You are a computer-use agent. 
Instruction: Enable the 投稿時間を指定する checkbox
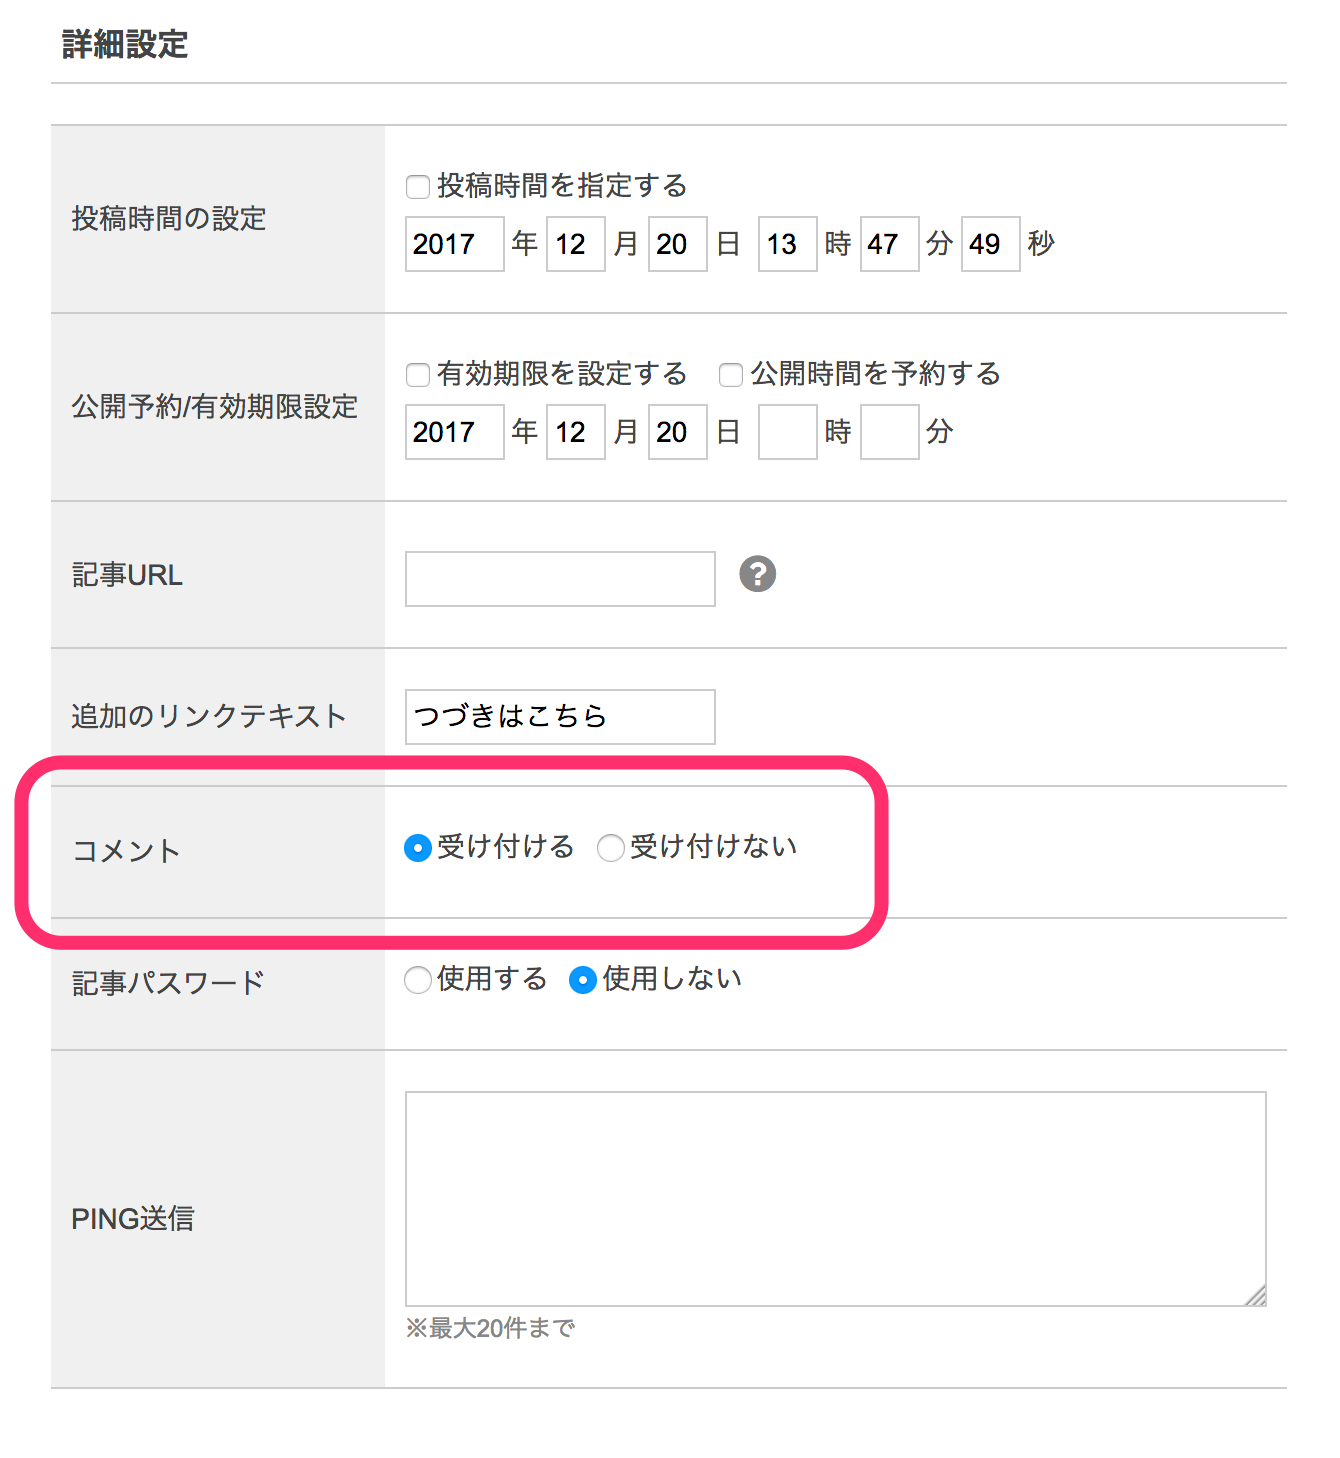click(418, 185)
